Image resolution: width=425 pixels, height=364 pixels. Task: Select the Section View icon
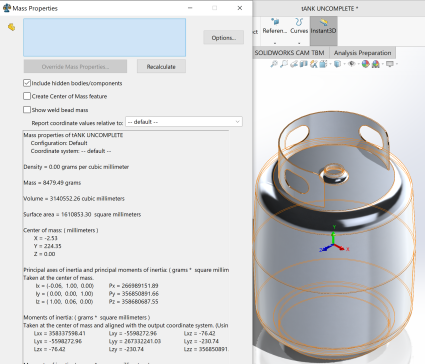[x=304, y=64]
